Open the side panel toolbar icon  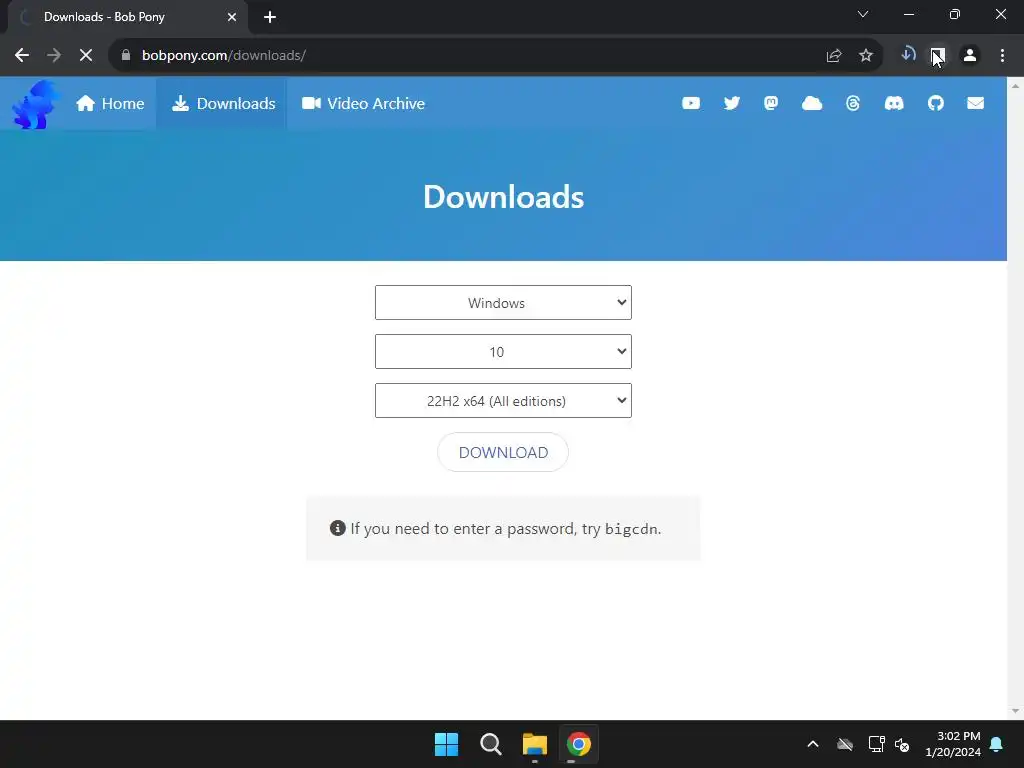938,56
